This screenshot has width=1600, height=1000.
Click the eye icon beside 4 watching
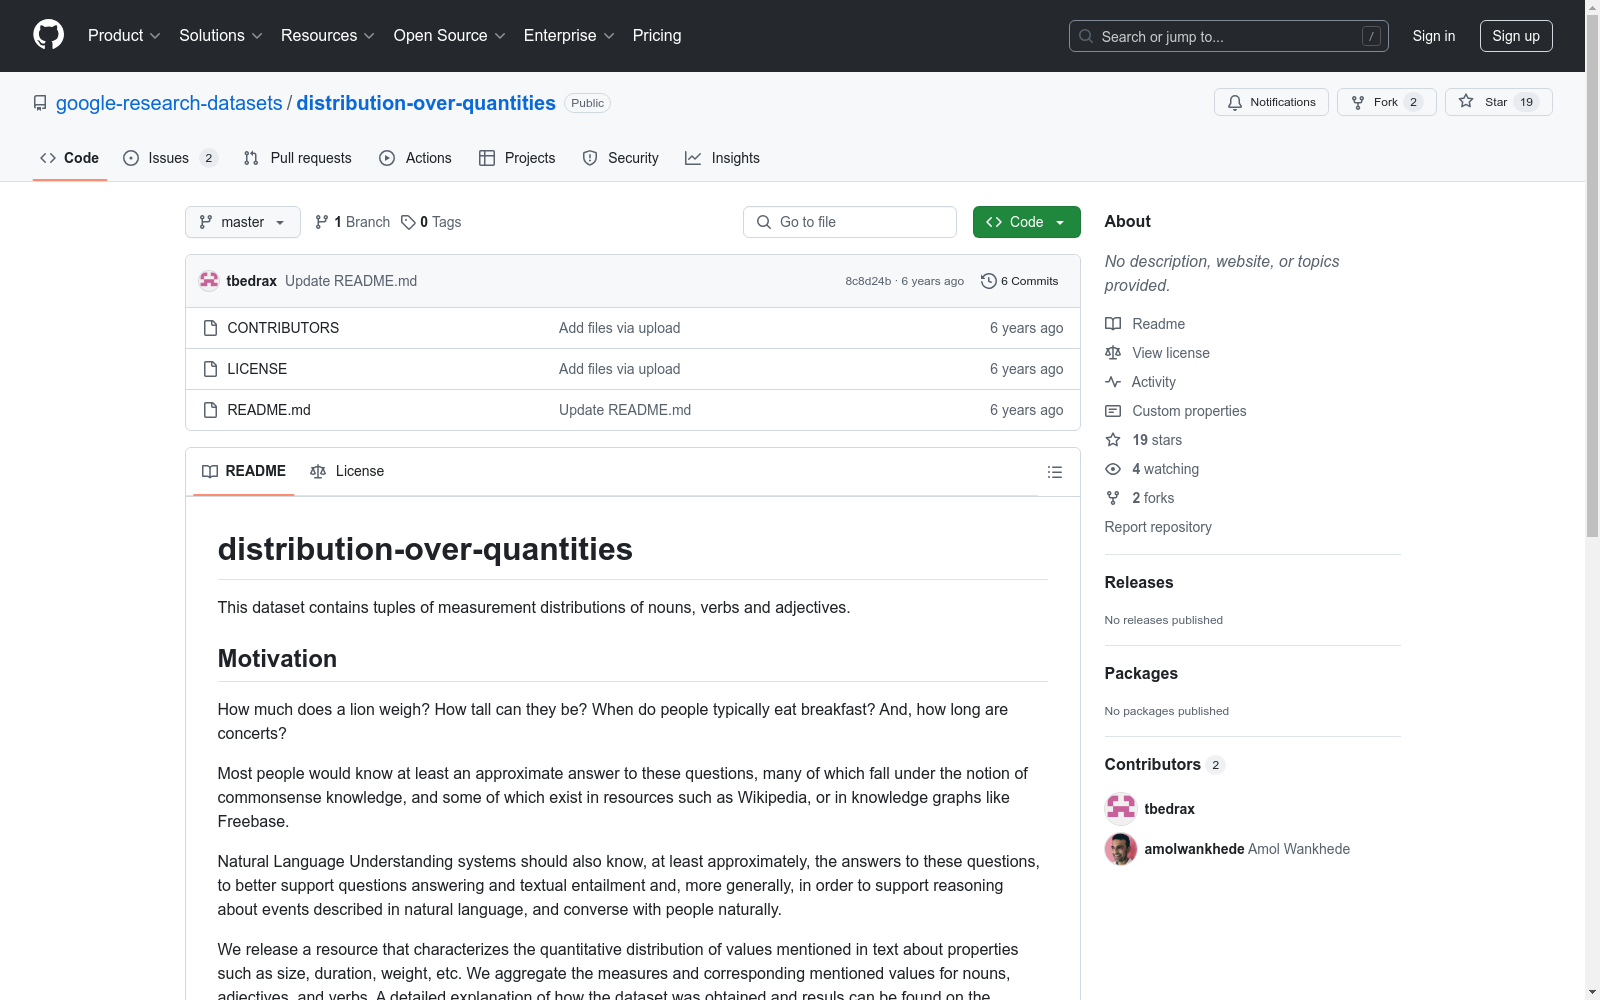pyautogui.click(x=1113, y=469)
